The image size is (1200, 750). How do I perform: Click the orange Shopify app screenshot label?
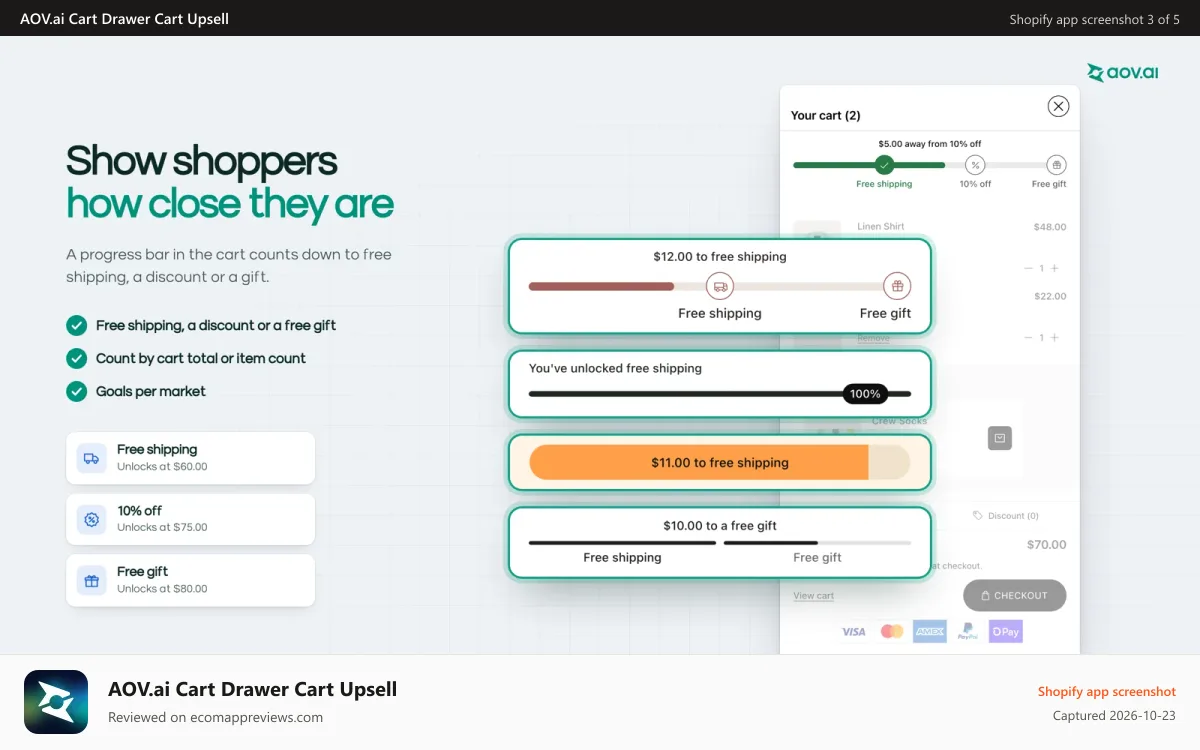click(1106, 691)
